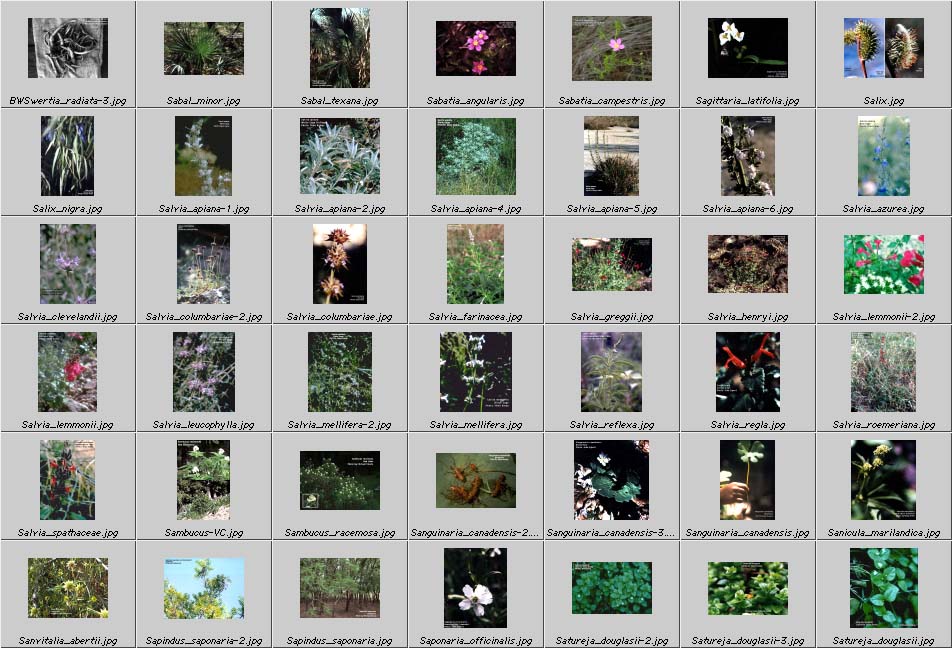Screen dimensions: 952x648
Task: Select the Sabatia_angularis.jpg pink flower image
Action: (x=475, y=48)
